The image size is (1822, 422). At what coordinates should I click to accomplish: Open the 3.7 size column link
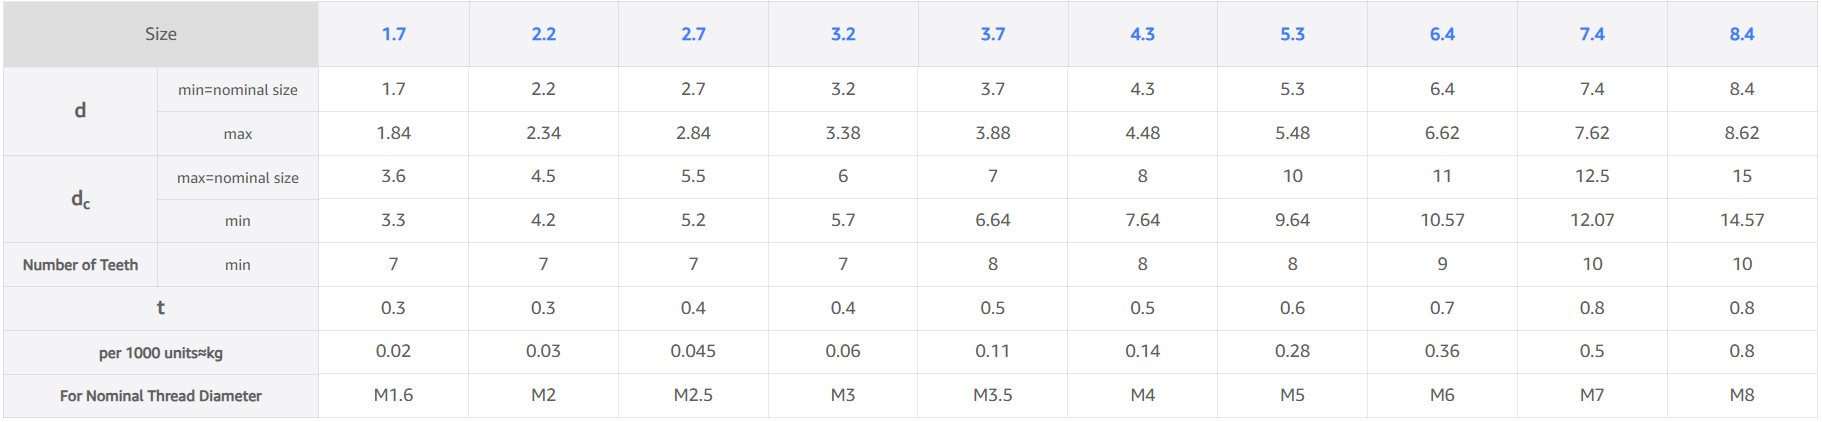(x=992, y=34)
